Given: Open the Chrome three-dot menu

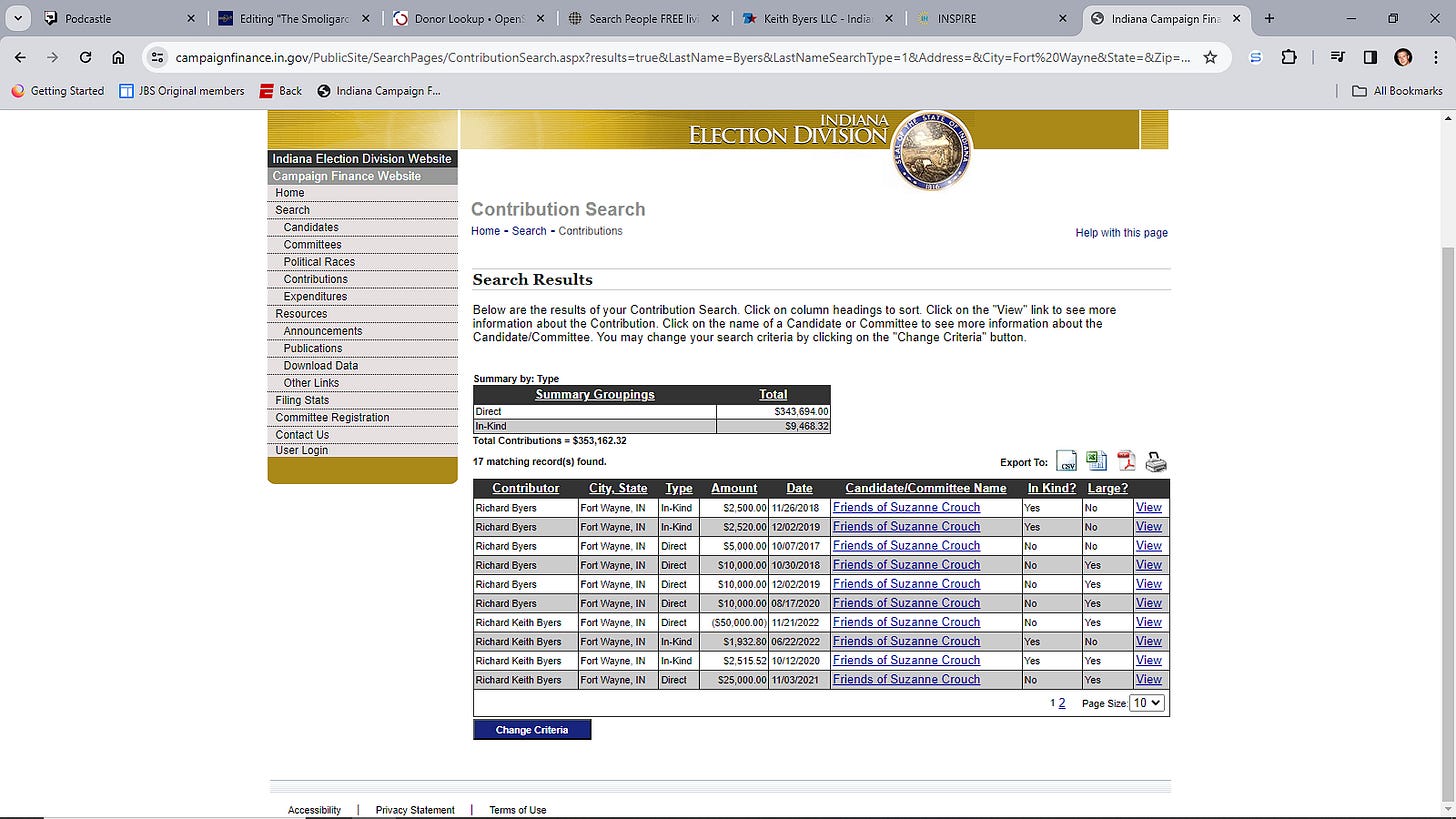Looking at the screenshot, I should [x=1435, y=57].
